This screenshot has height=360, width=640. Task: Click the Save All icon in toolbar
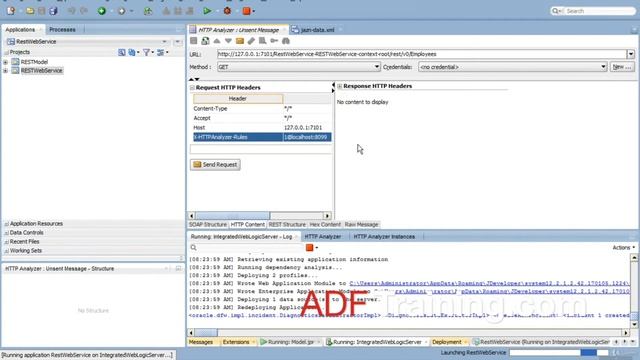(x=53, y=11)
